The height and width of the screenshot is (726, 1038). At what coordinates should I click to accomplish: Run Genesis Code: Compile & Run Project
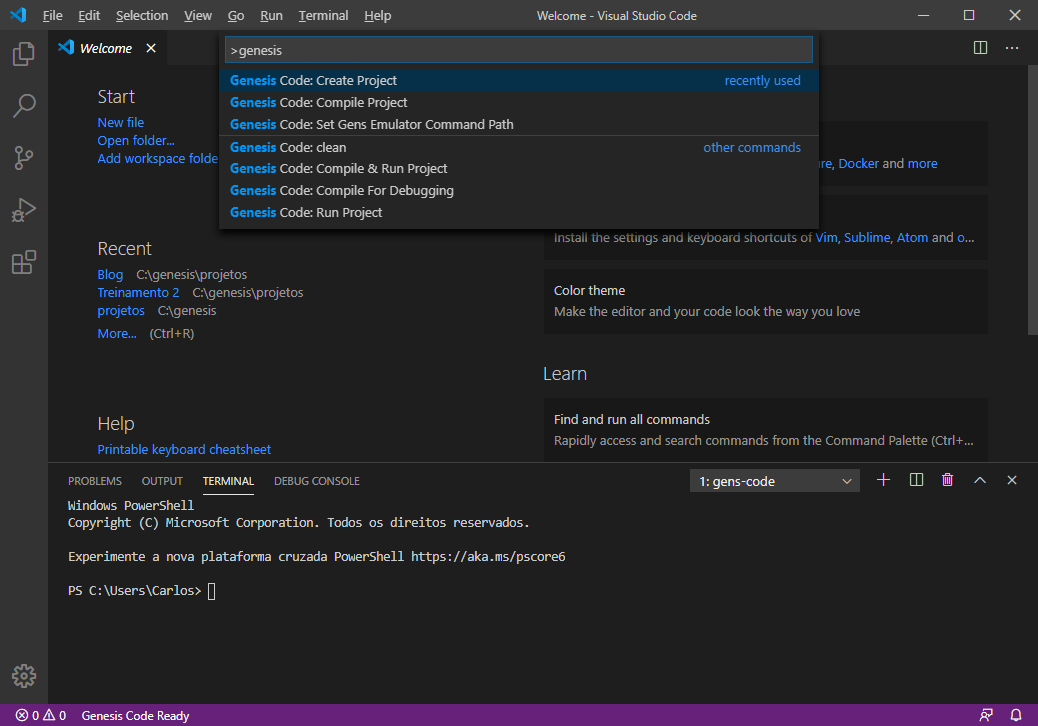click(518, 169)
